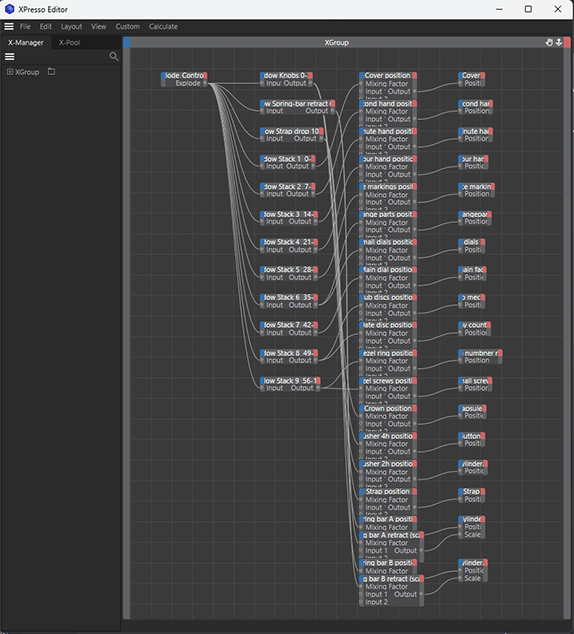Viewport: 574px width, 634px height.
Task: Click blue input corner of Stack 5 node
Action: coord(262,270)
